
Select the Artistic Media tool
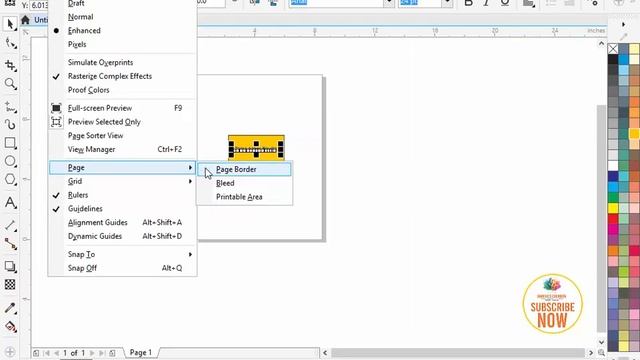[10, 124]
